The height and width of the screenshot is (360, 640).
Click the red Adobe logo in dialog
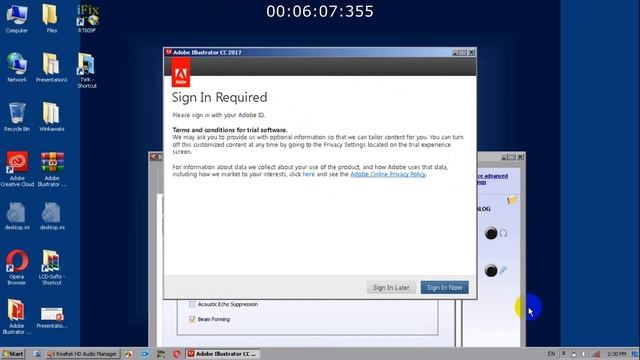coord(181,73)
